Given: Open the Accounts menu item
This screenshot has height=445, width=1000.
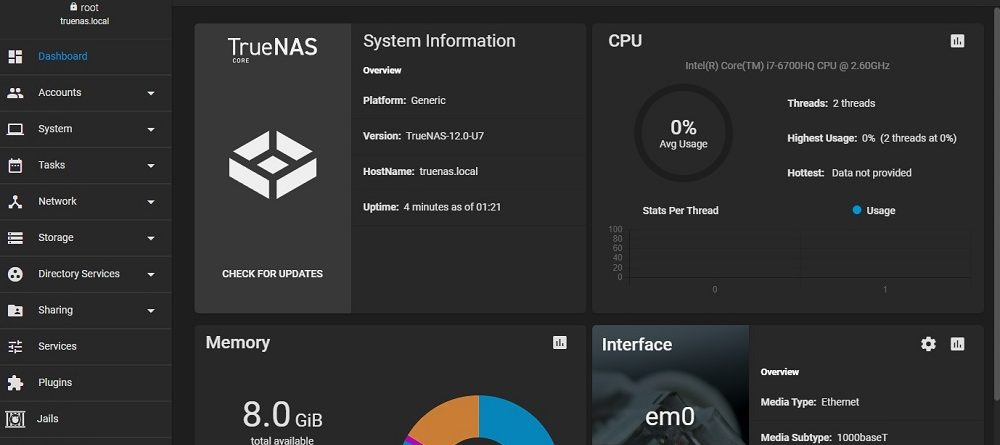Looking at the screenshot, I should coord(85,93).
